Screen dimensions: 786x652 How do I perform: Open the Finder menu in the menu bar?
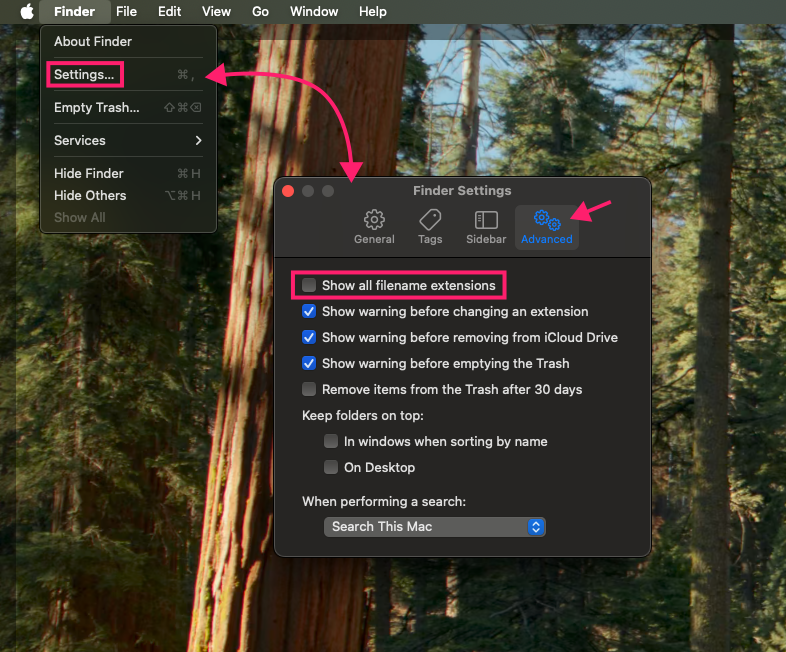tap(74, 12)
